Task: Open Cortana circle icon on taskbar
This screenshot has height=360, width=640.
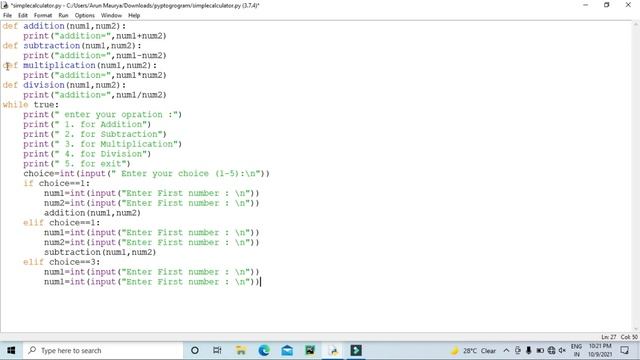Action: pos(195,350)
